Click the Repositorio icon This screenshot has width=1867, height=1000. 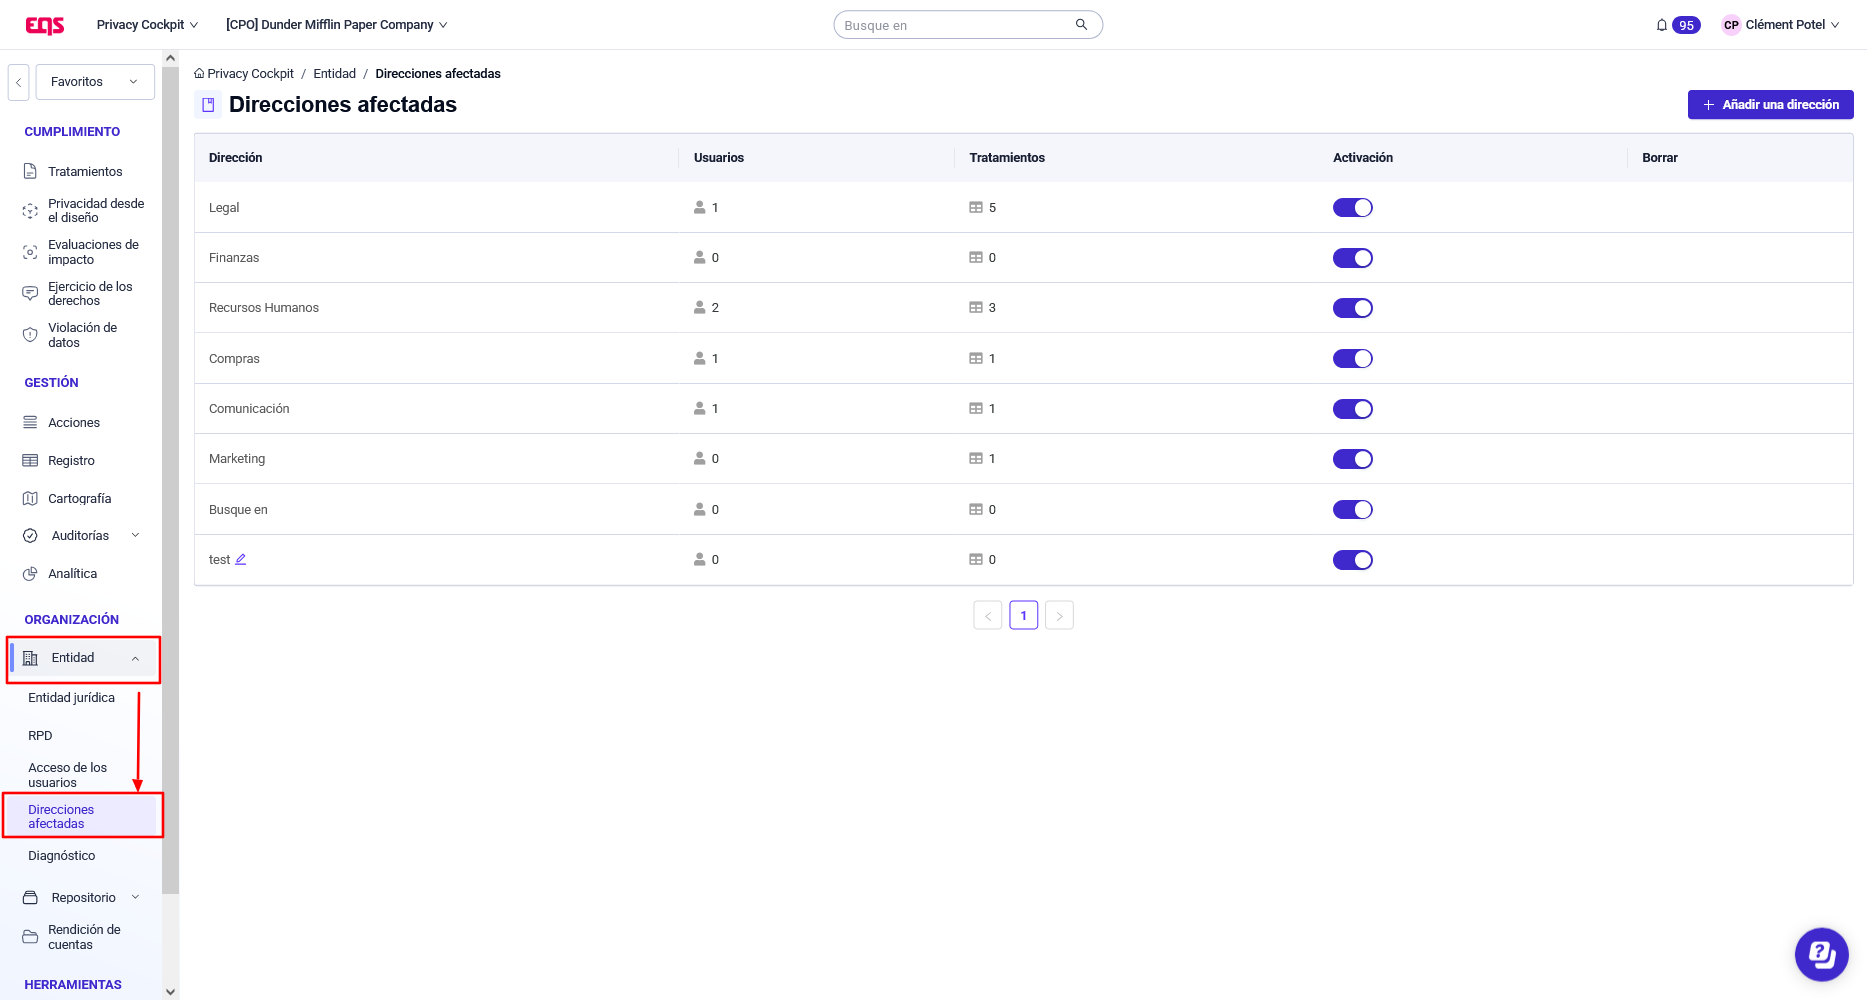pos(30,898)
